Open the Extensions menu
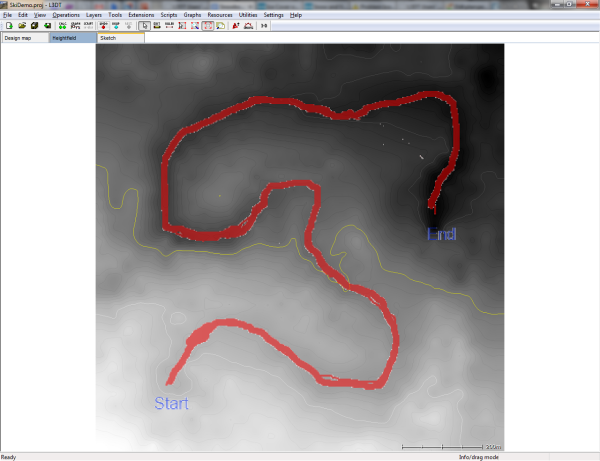The height and width of the screenshot is (461, 600). tap(141, 16)
